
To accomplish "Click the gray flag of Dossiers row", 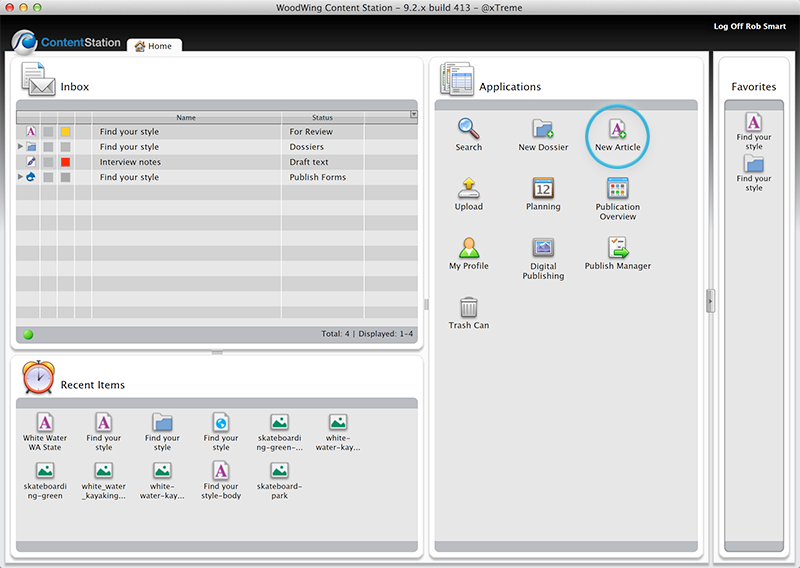I will pos(65,147).
